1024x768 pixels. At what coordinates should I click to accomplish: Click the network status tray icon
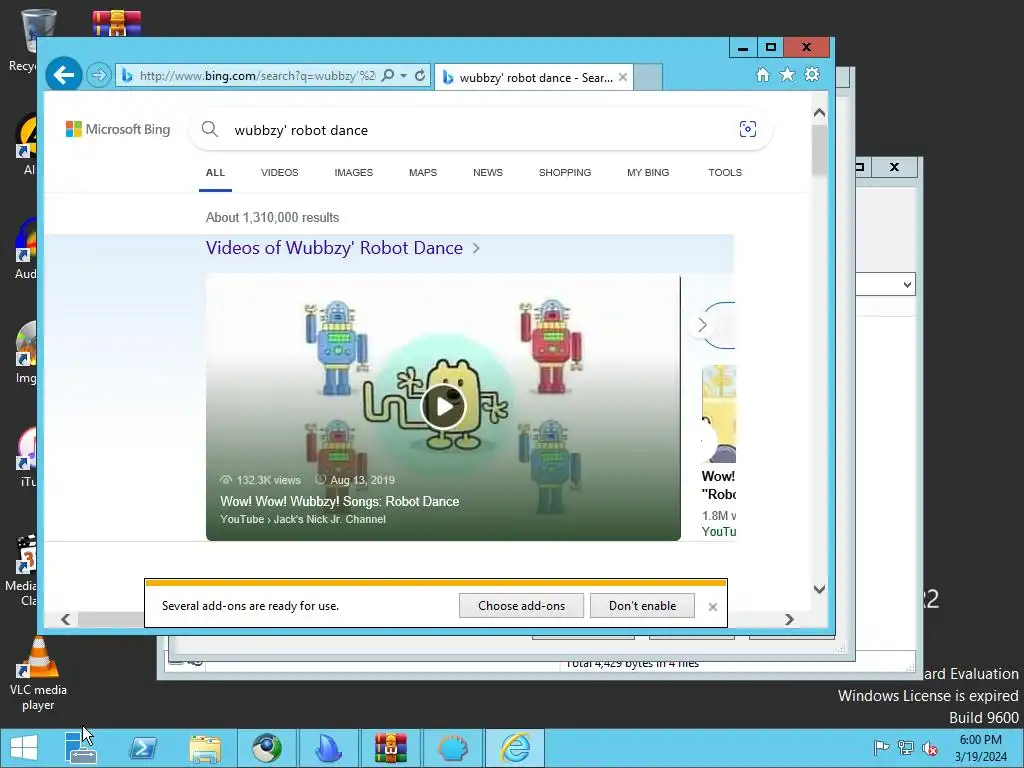pos(905,748)
